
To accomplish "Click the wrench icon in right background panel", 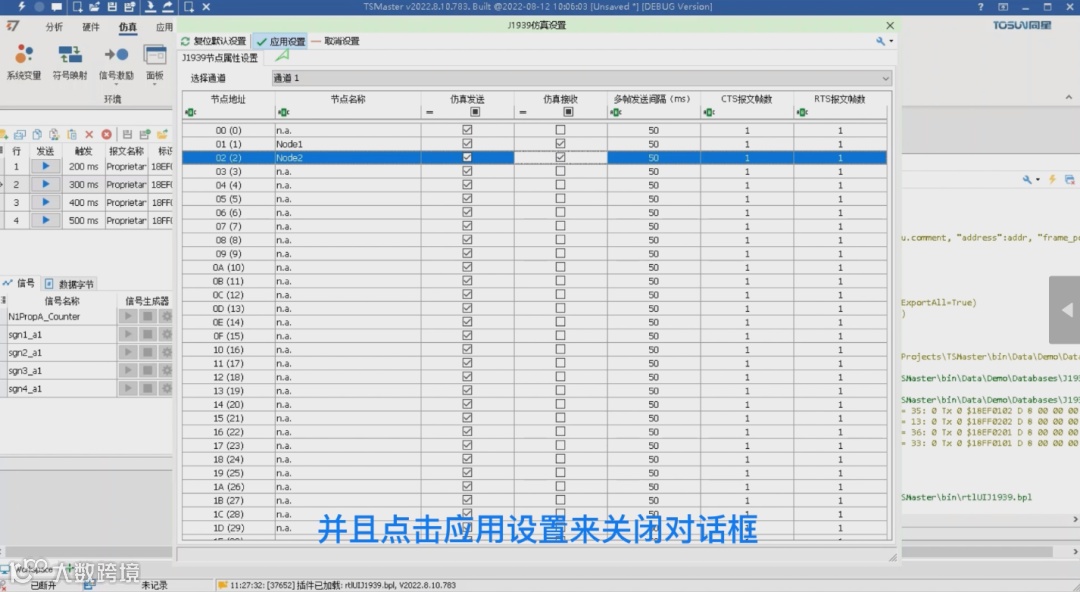I will [1027, 179].
